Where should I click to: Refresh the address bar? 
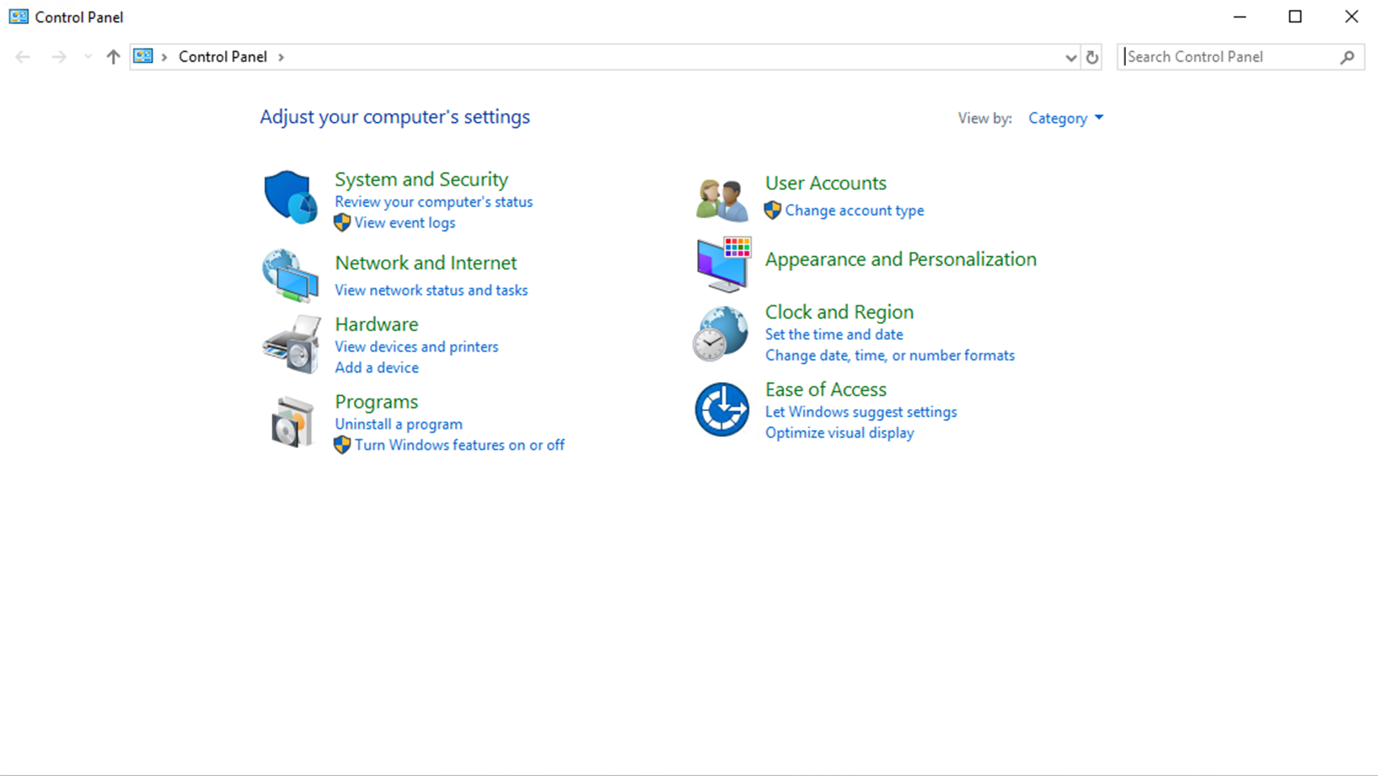click(1091, 57)
